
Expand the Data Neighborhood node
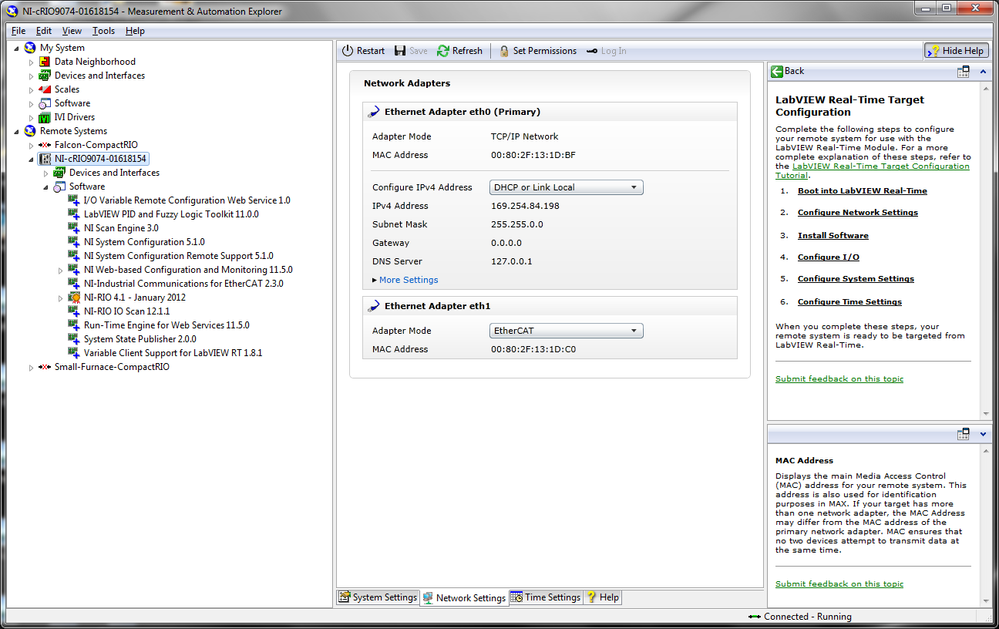(x=31, y=62)
